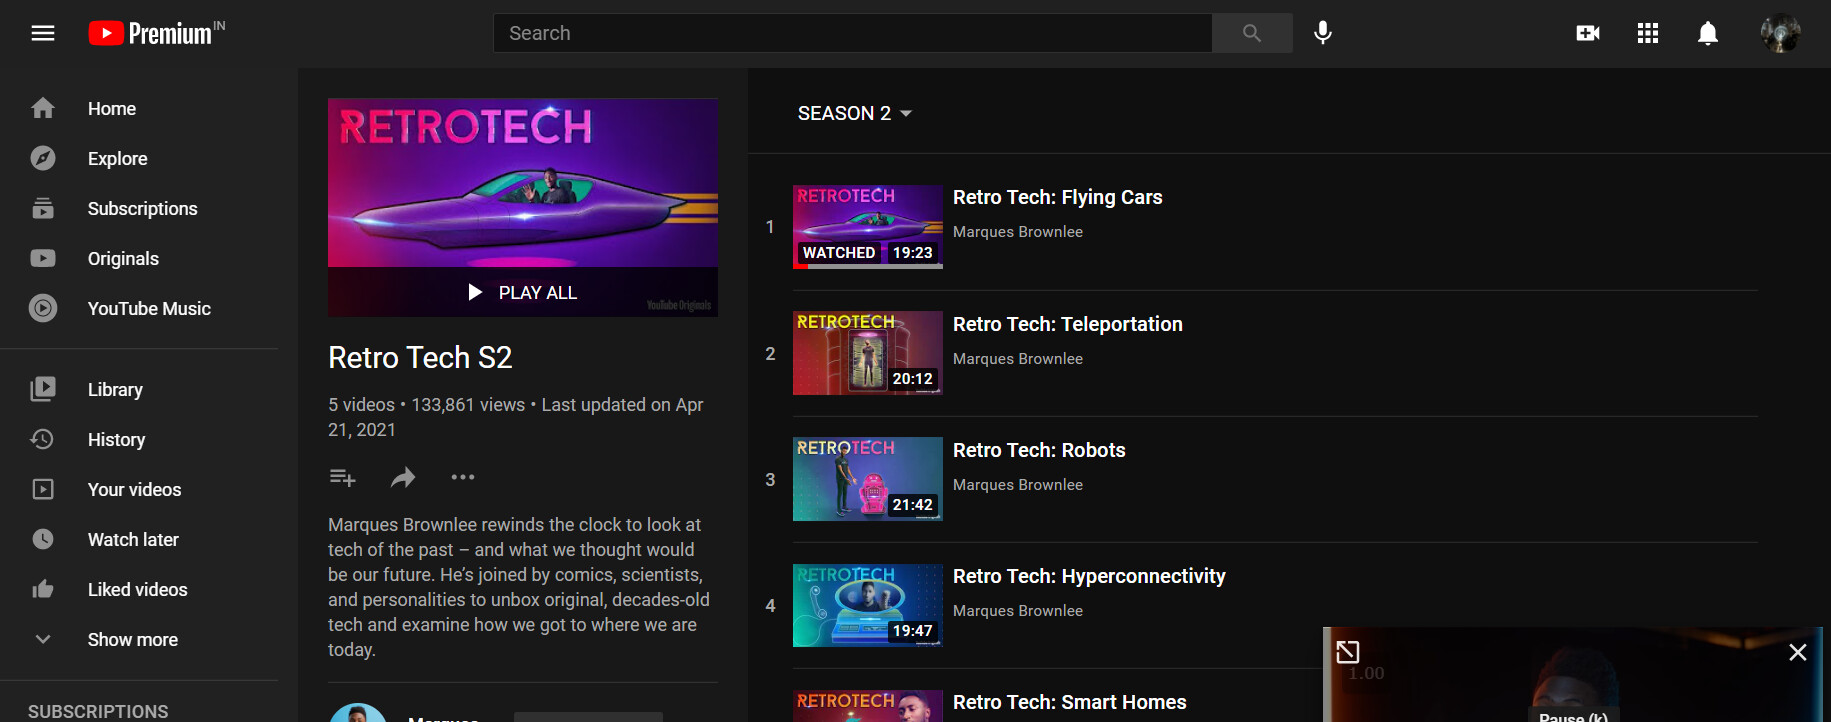Open Retro Tech: Teleportation video title
Viewport: 1831px width, 722px height.
coord(1067,324)
